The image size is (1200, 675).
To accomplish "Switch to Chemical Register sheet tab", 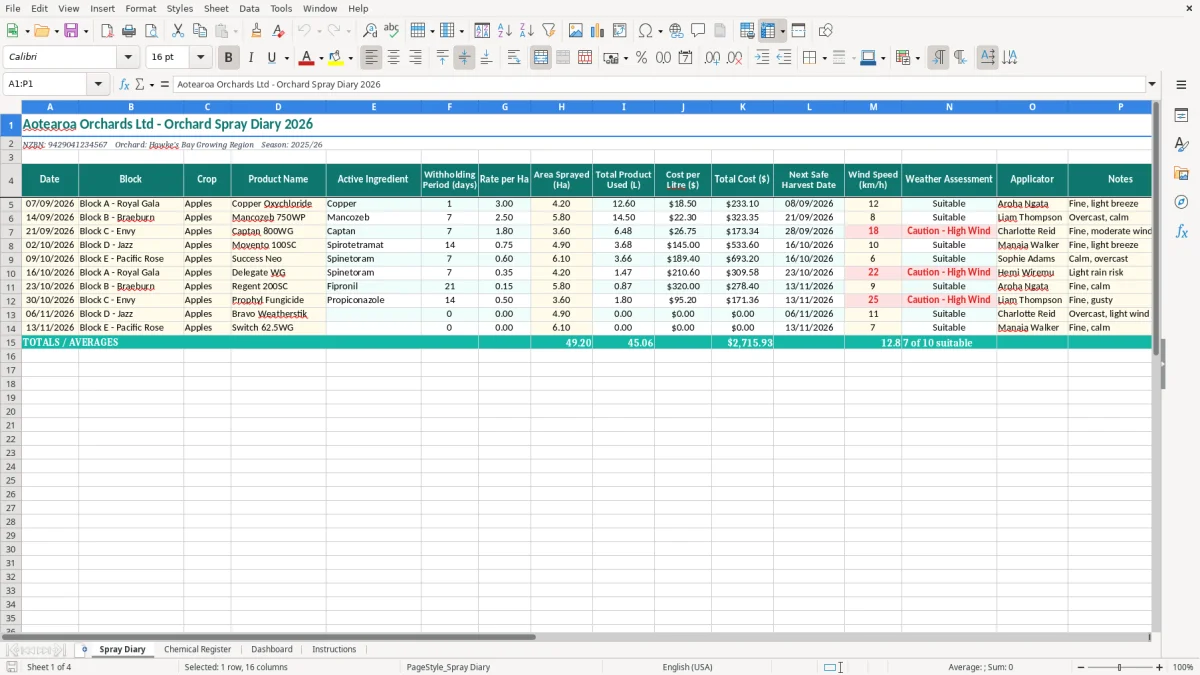I will pyautogui.click(x=197, y=649).
